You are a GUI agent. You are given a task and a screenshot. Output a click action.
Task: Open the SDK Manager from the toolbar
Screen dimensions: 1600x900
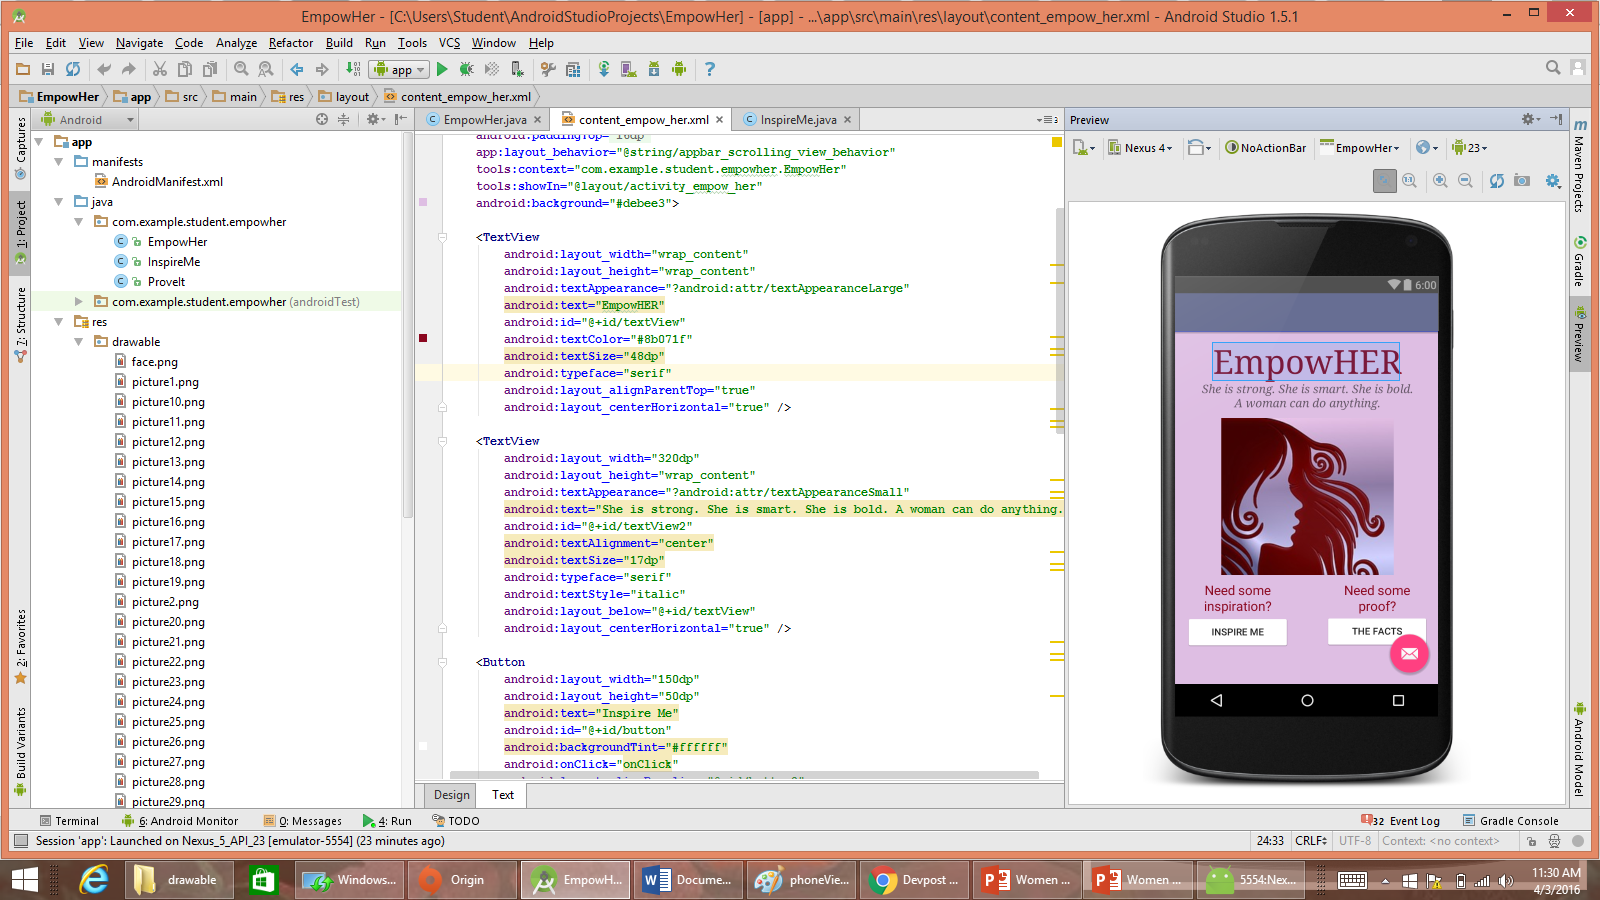[x=653, y=69]
